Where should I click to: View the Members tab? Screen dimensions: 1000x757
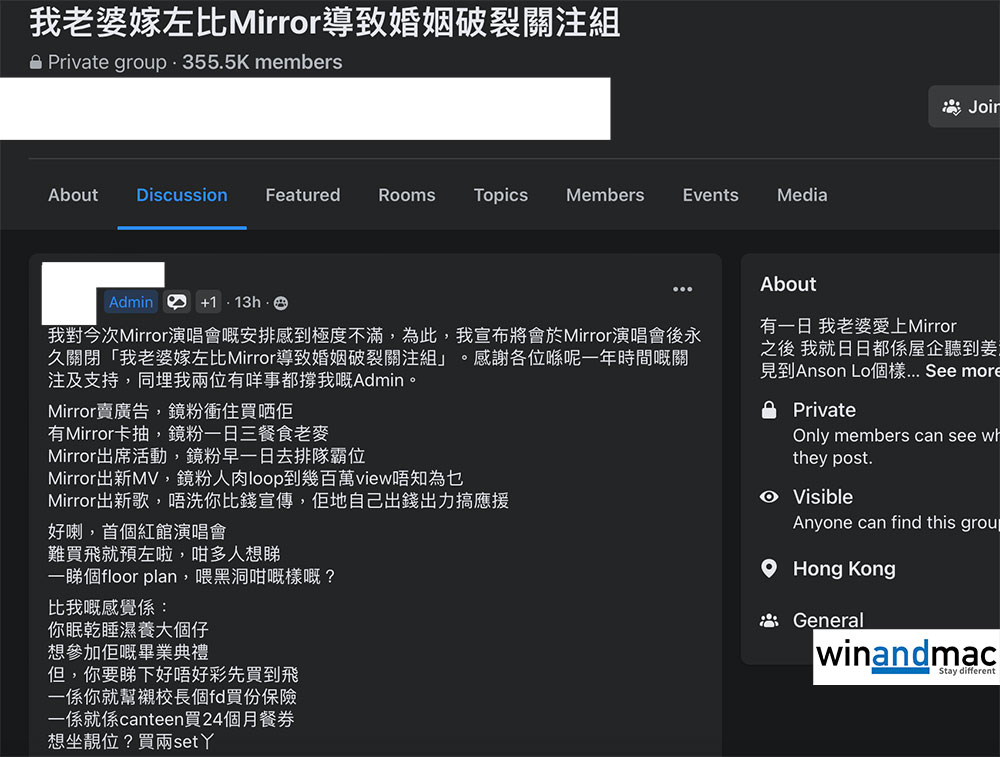click(x=604, y=195)
